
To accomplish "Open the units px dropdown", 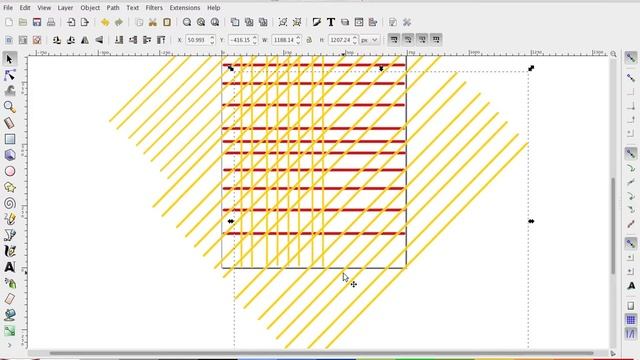I will [370, 40].
